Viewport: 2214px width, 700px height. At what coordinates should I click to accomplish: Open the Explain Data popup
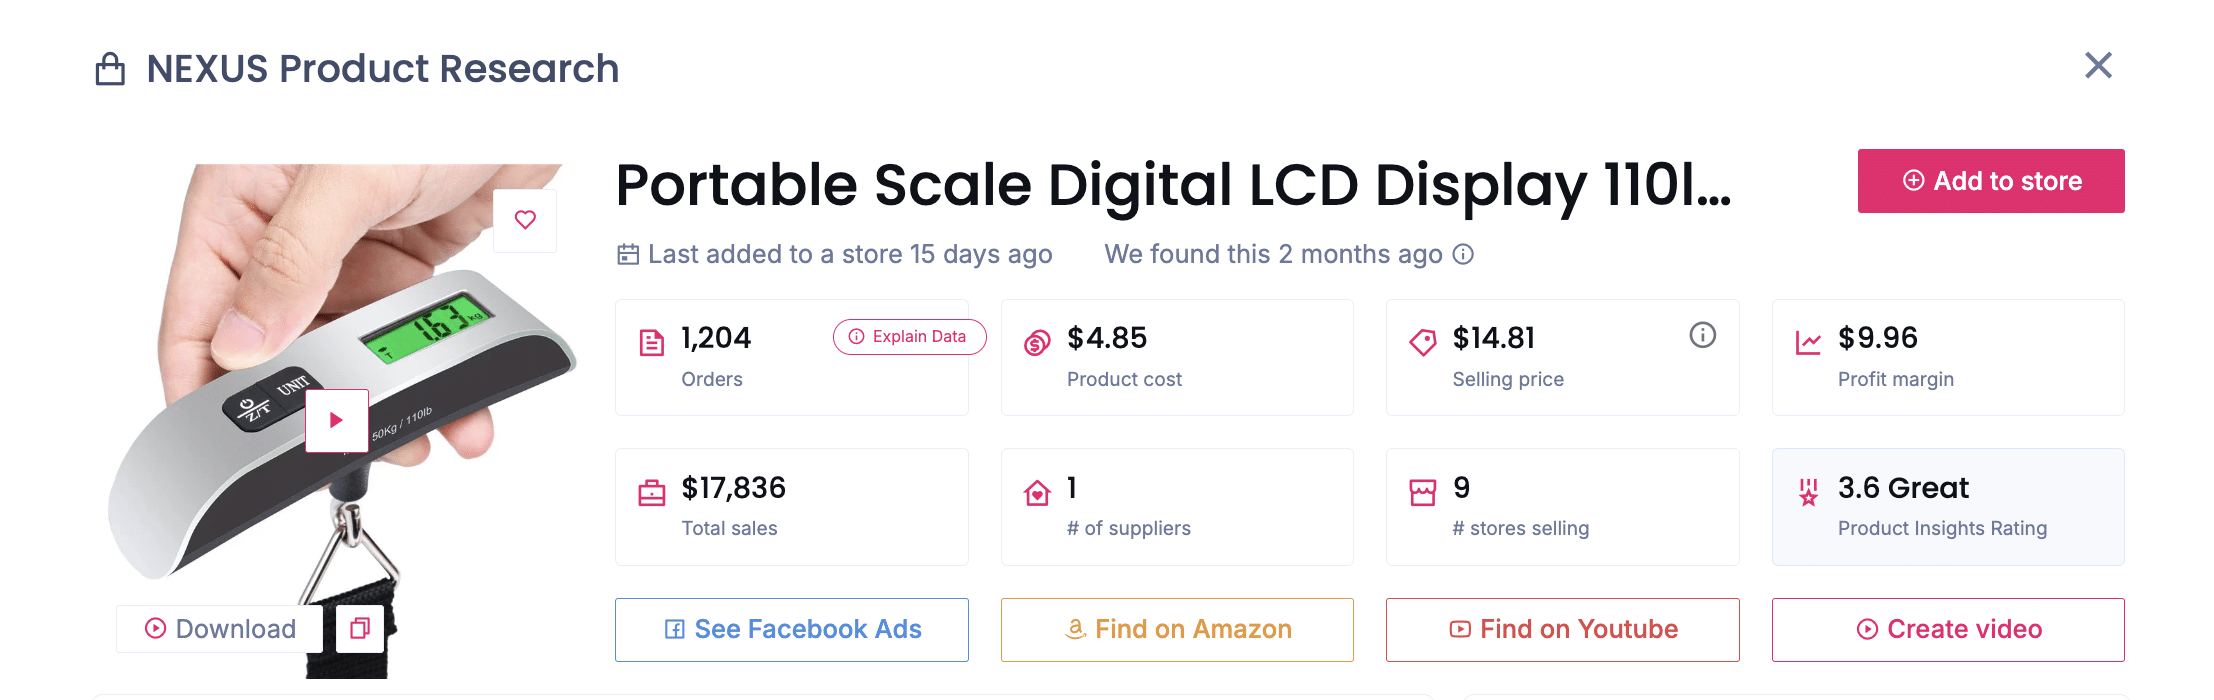pos(908,337)
